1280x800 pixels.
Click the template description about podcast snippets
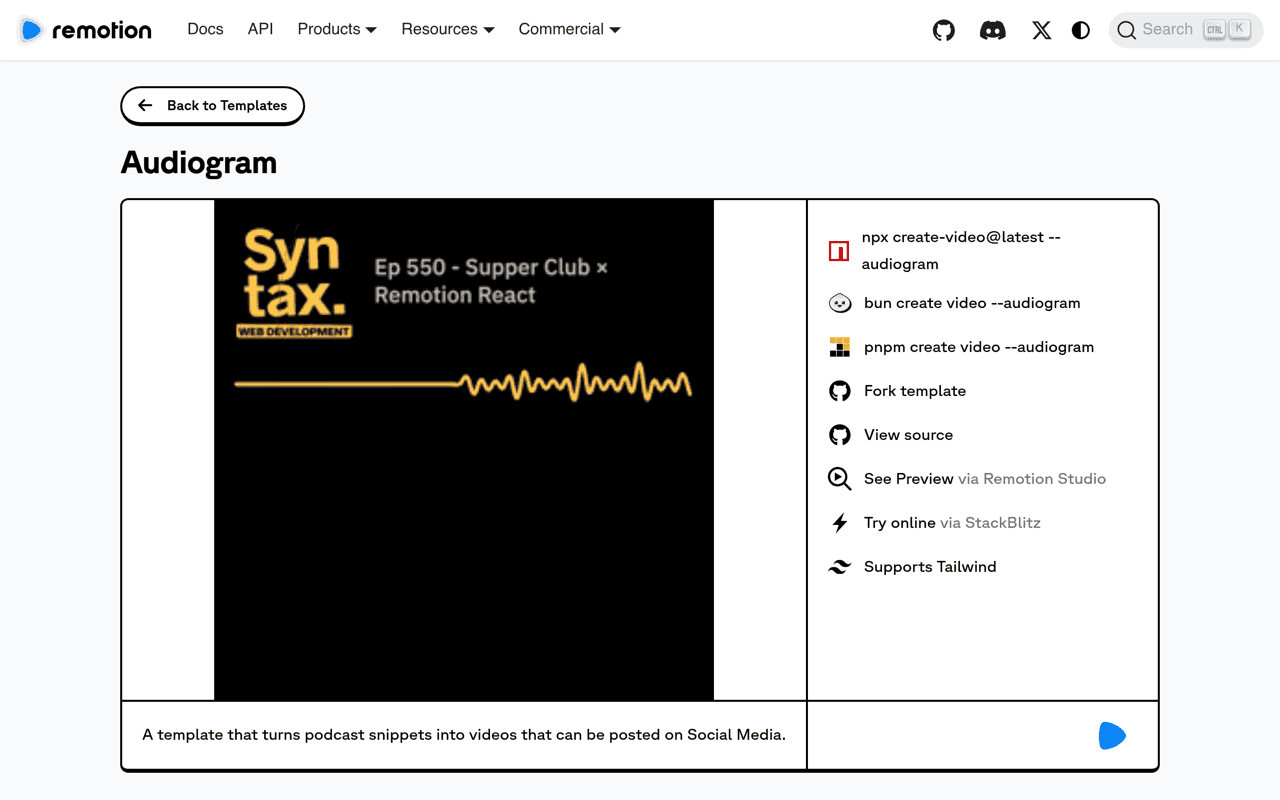click(464, 735)
